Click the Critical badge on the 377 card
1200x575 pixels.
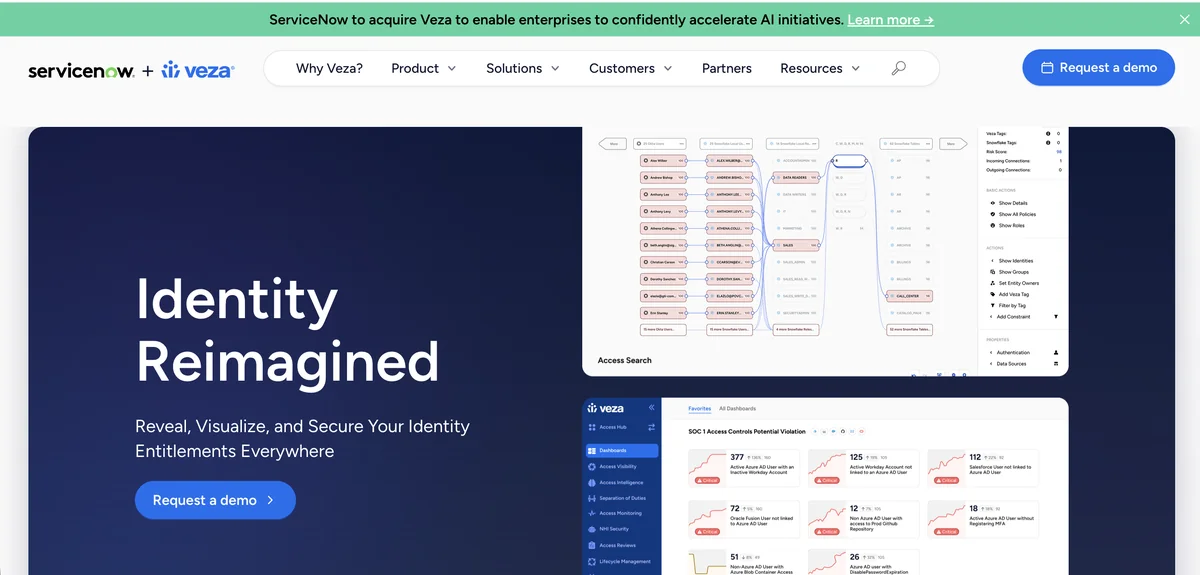pyautogui.click(x=706, y=481)
